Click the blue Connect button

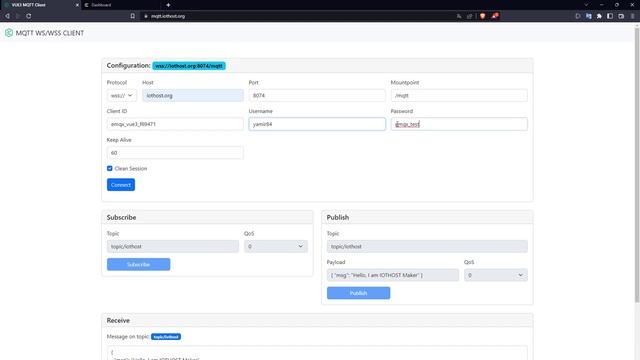click(121, 185)
